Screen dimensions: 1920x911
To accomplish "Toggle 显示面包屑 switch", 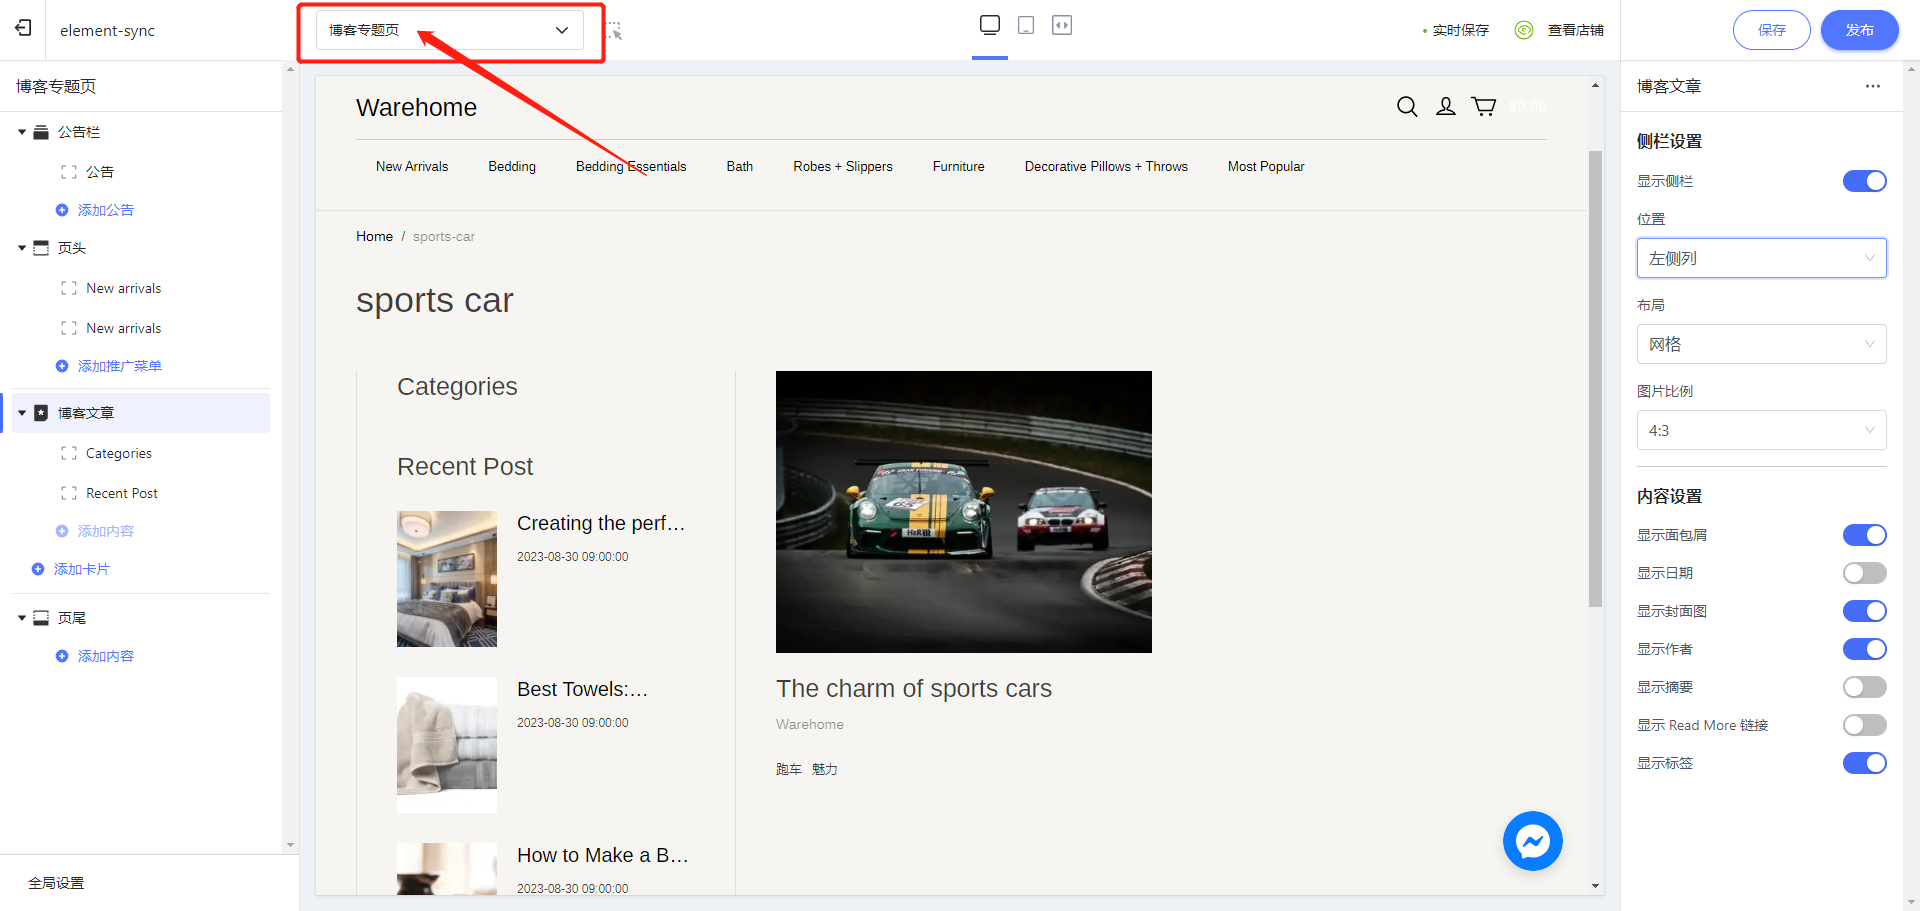I will coord(1864,535).
